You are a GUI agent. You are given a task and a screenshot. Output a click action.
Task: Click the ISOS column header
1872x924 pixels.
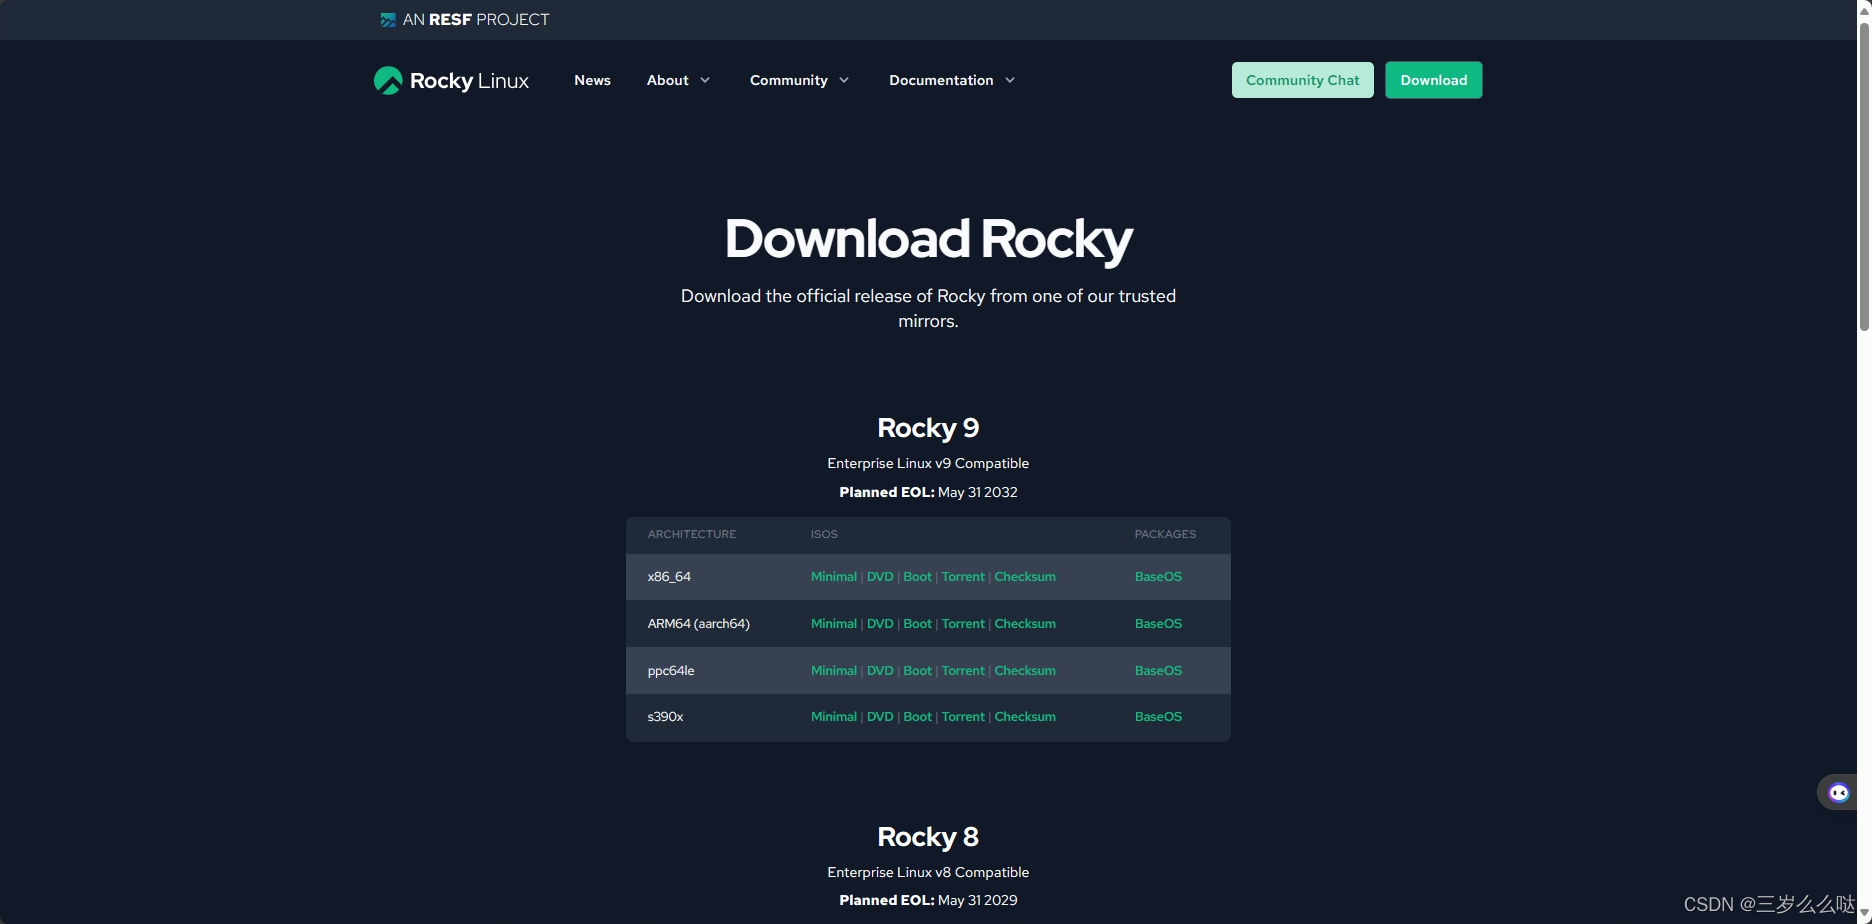coord(824,534)
